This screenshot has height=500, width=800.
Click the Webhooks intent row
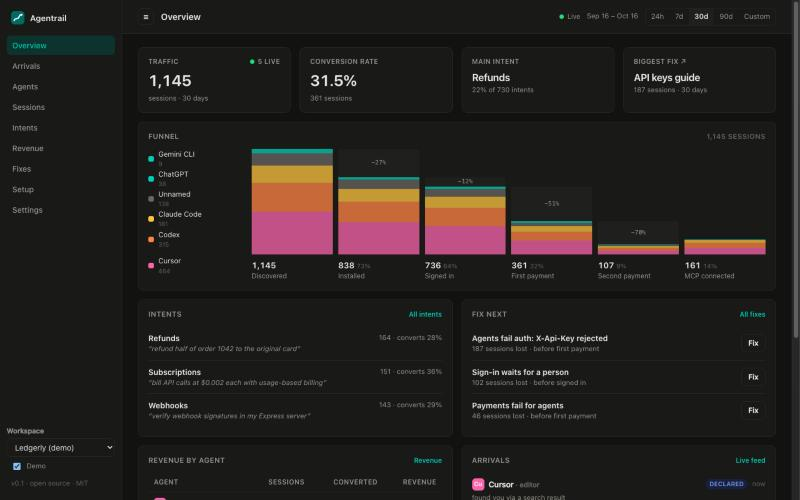tap(295, 410)
